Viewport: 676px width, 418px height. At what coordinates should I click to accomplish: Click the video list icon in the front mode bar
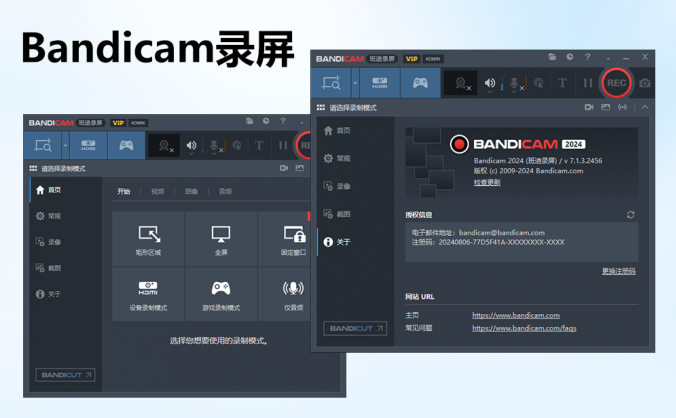click(x=588, y=107)
